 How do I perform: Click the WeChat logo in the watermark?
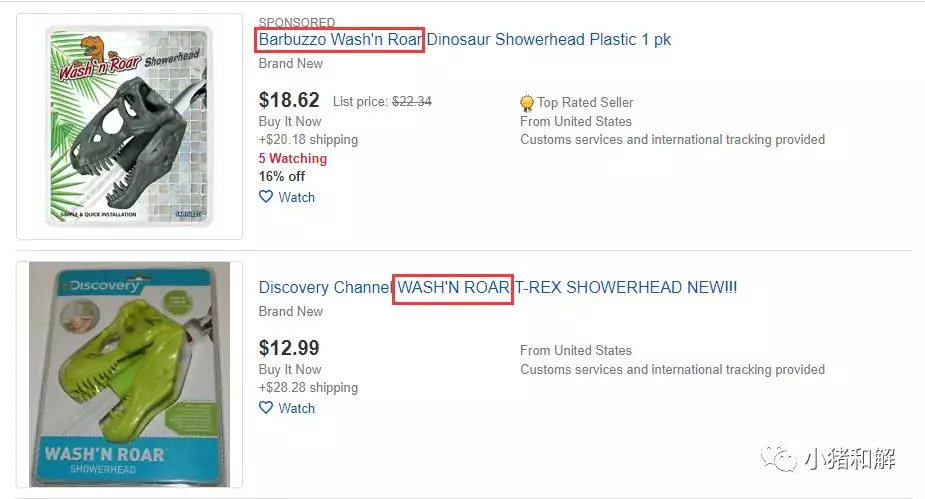(776, 458)
